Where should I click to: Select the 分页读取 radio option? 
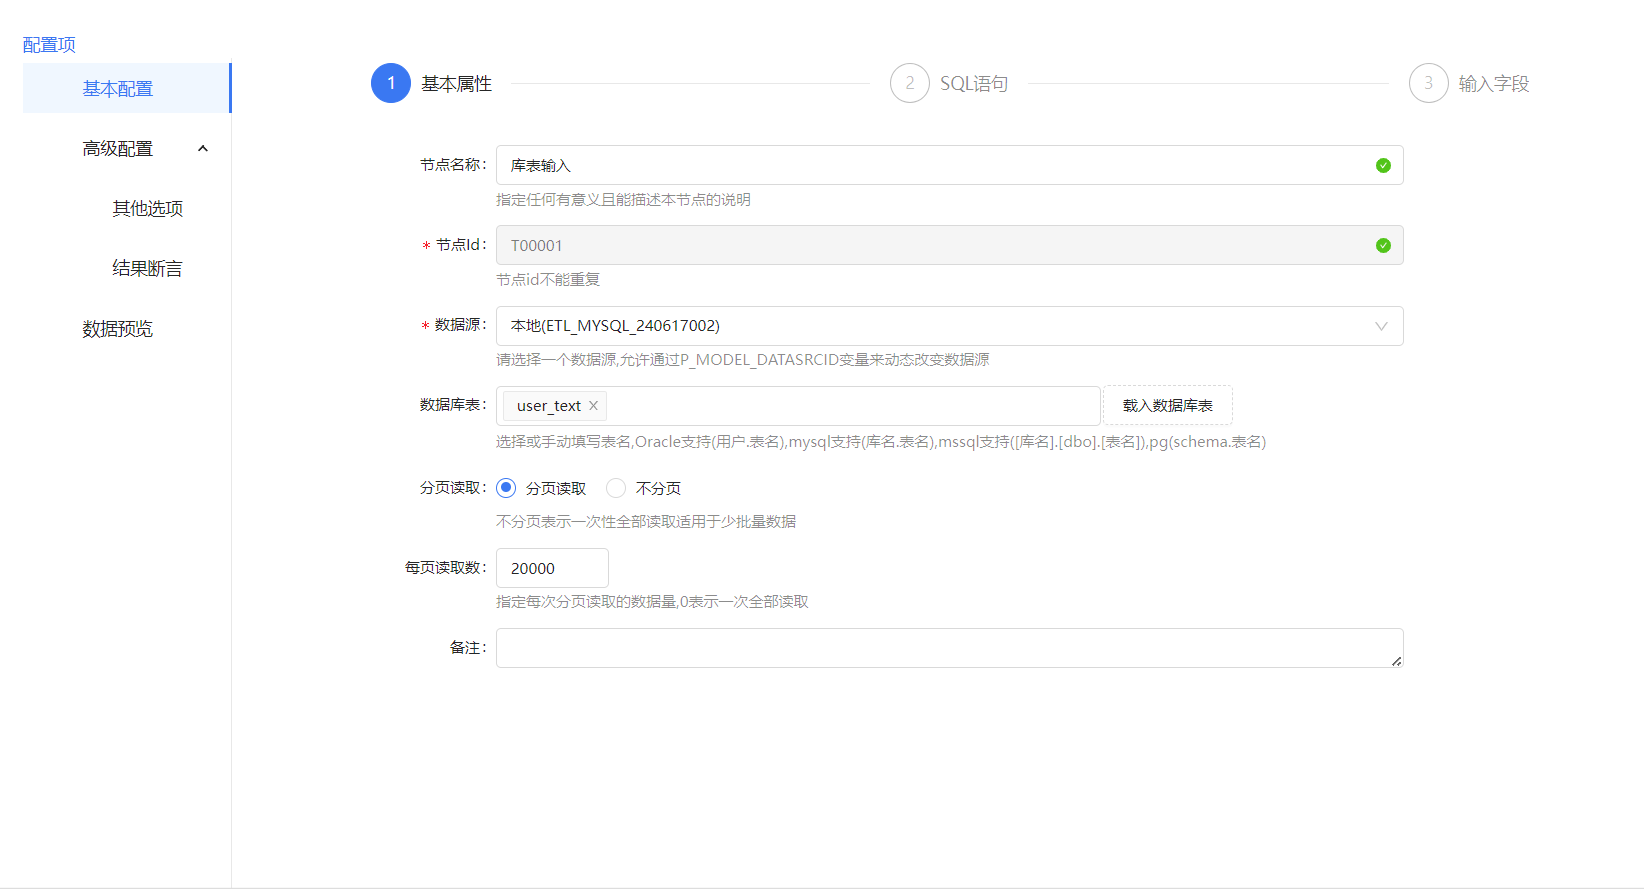click(506, 488)
